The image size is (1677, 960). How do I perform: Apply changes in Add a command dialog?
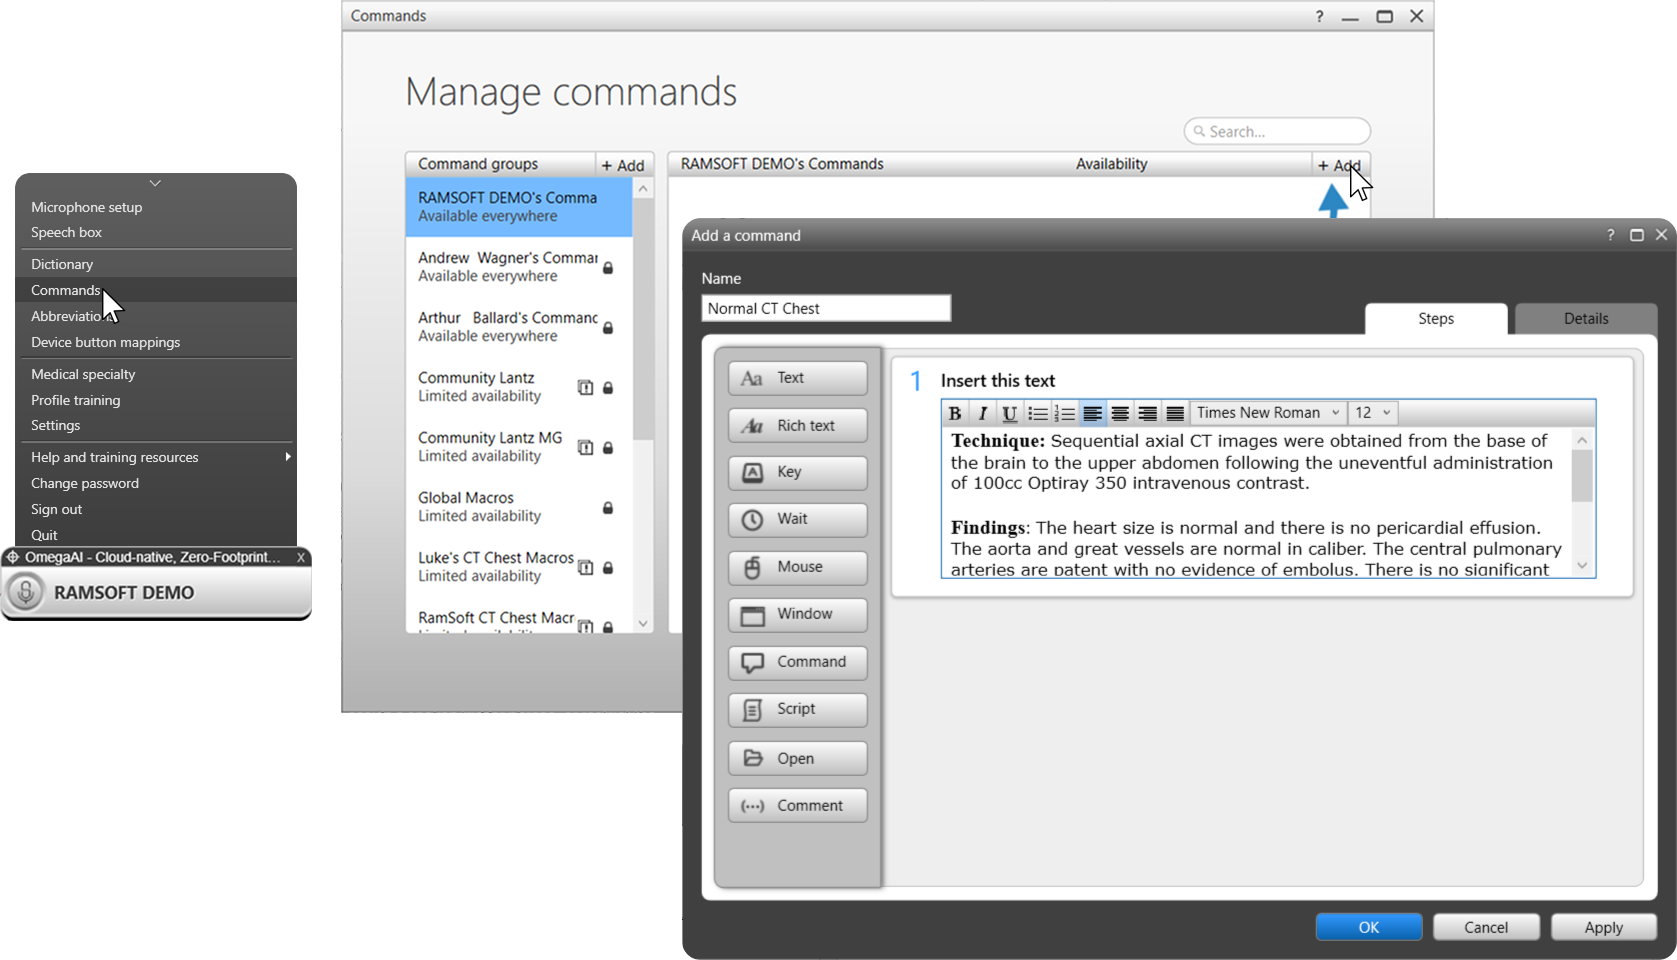coord(1604,927)
